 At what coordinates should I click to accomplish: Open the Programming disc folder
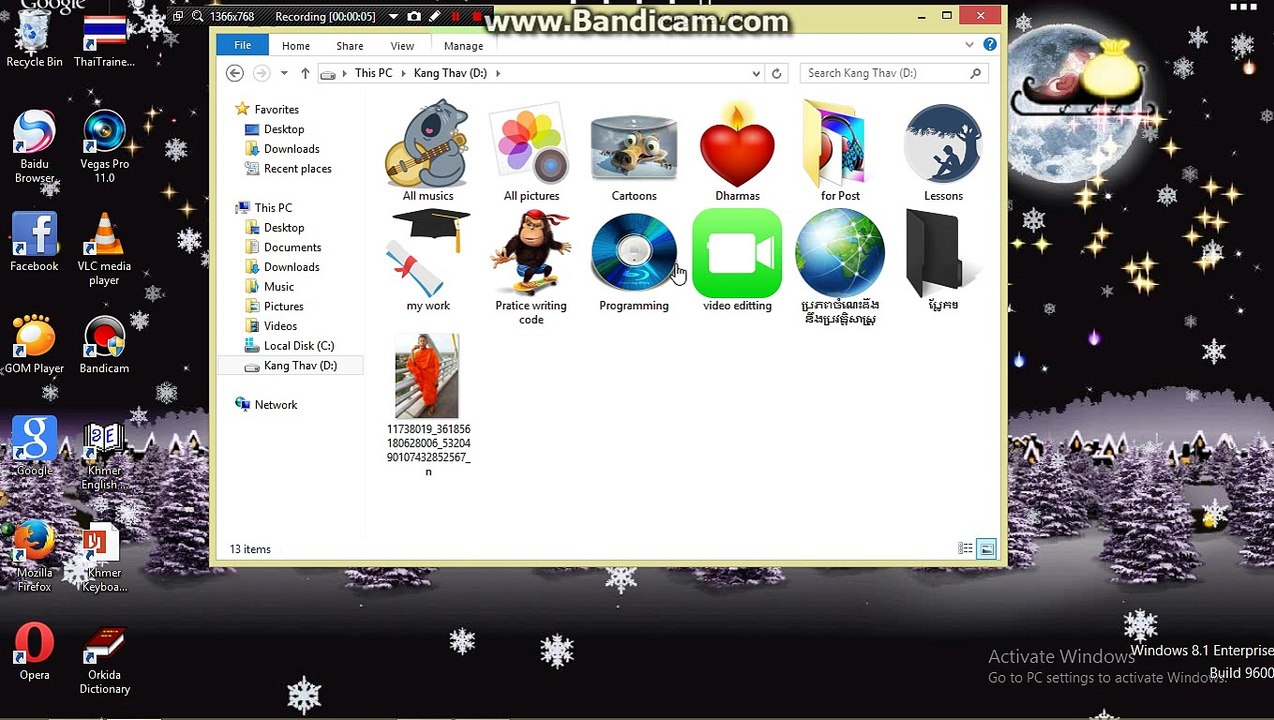[634, 262]
